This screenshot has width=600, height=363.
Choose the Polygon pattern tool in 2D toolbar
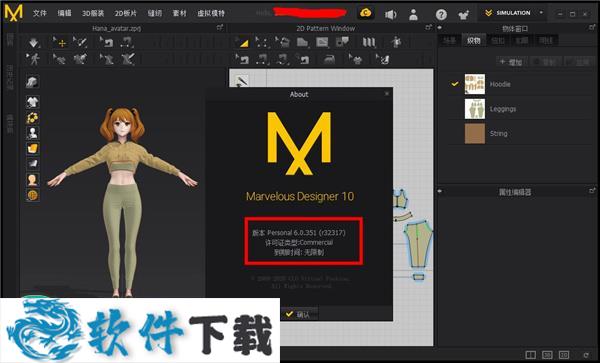(282, 42)
